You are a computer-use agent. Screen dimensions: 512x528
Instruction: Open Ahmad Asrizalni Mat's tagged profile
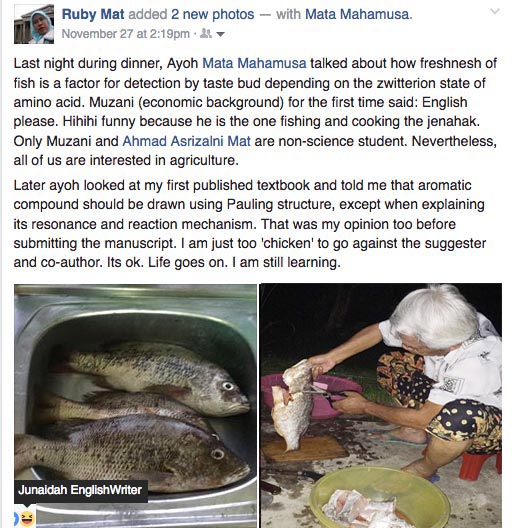(x=187, y=141)
